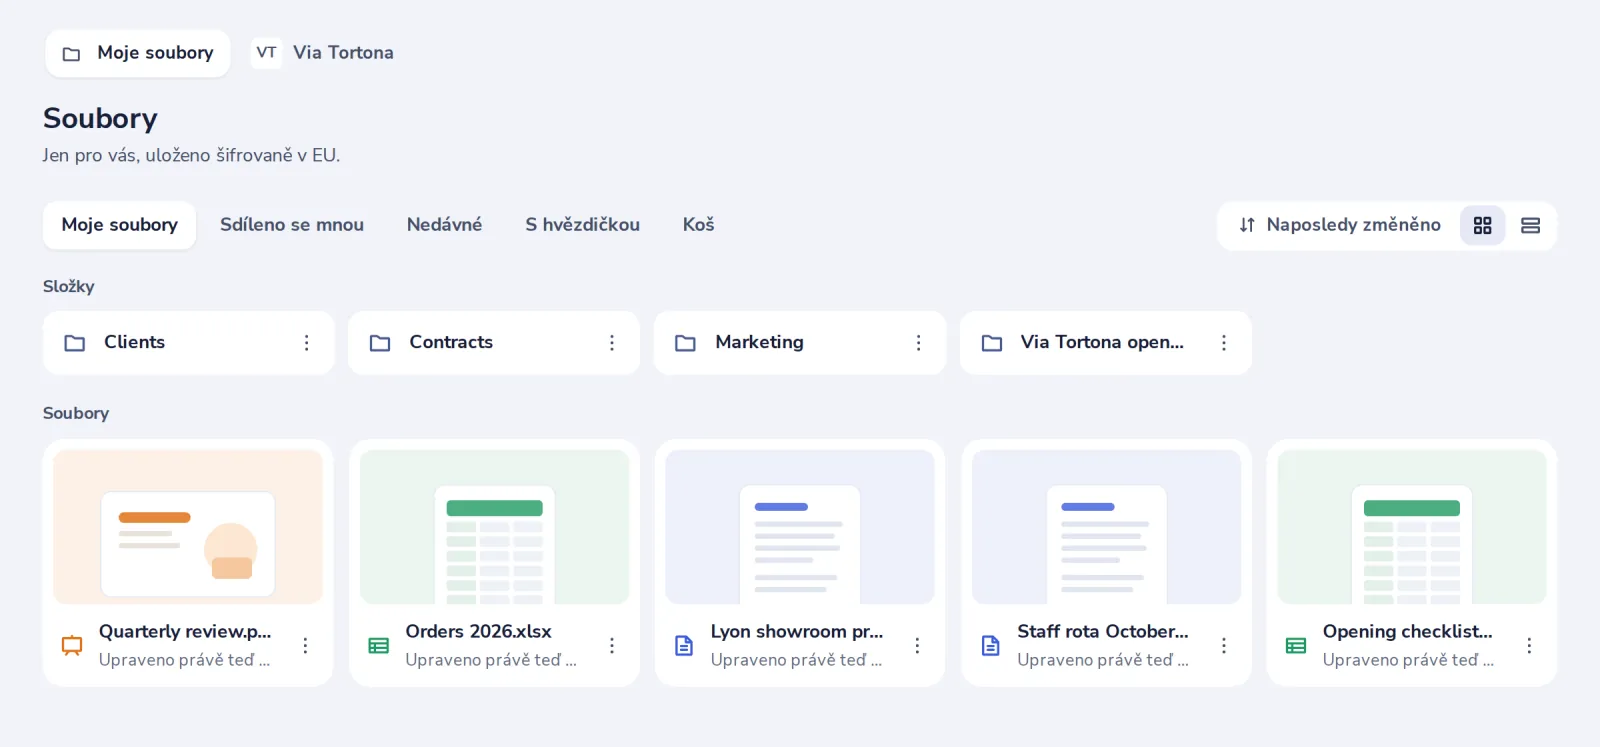Go to the Koš tab
This screenshot has height=747, width=1600.
pos(698,225)
